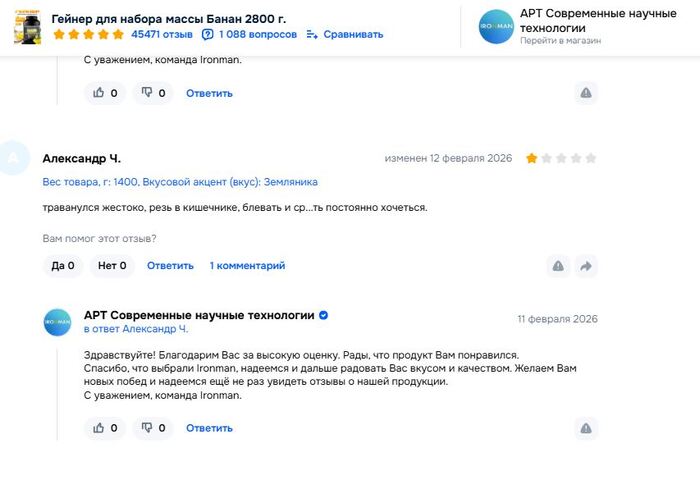Report Александр Ч.'s review with the warning icon

click(558, 266)
